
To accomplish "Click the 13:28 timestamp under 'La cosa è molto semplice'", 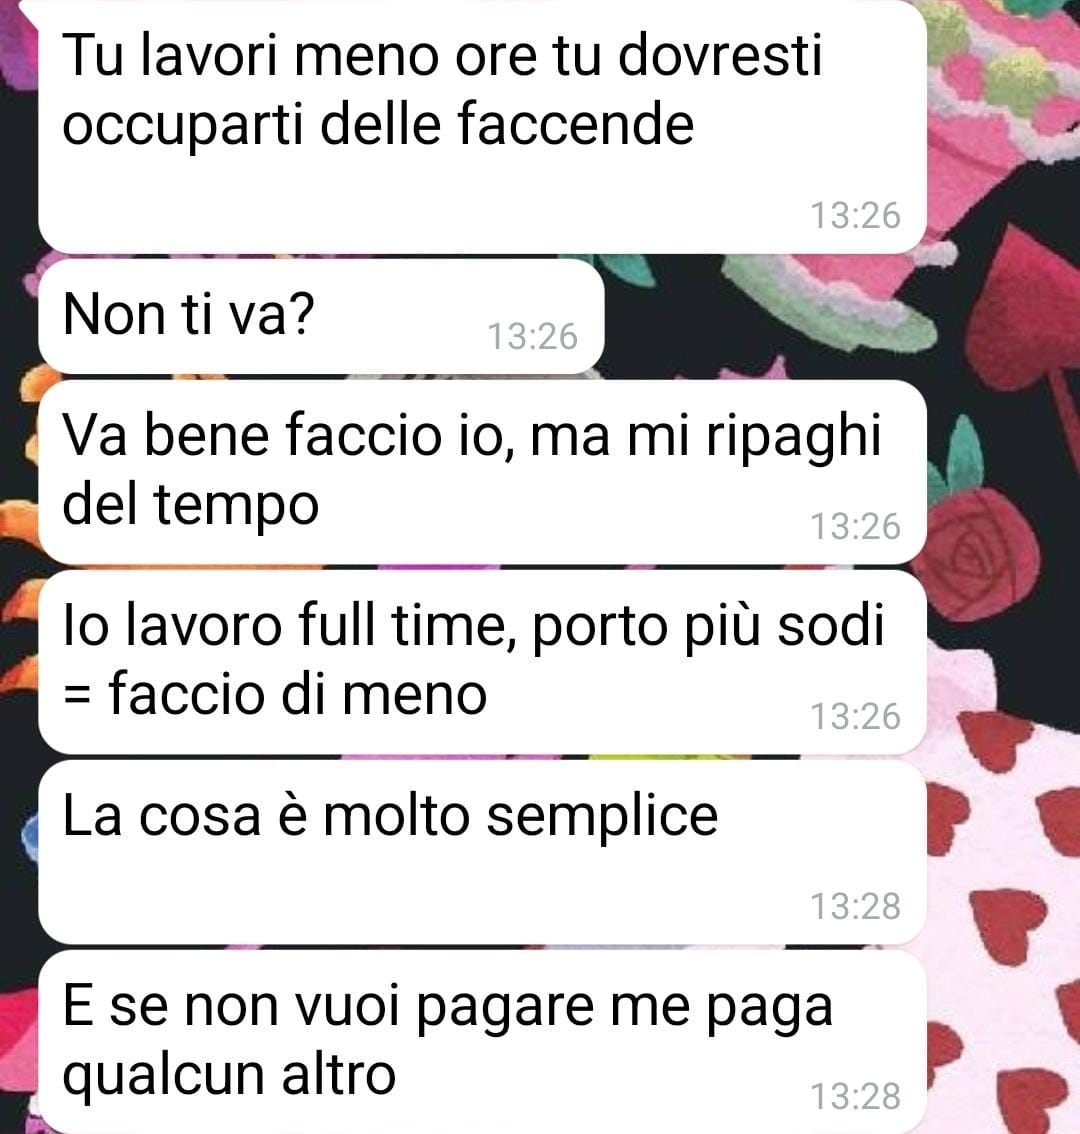I will (855, 906).
